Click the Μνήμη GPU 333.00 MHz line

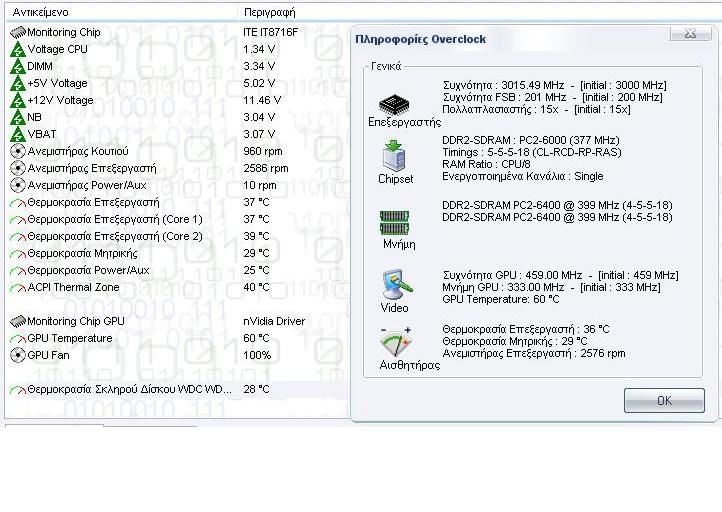(551, 287)
